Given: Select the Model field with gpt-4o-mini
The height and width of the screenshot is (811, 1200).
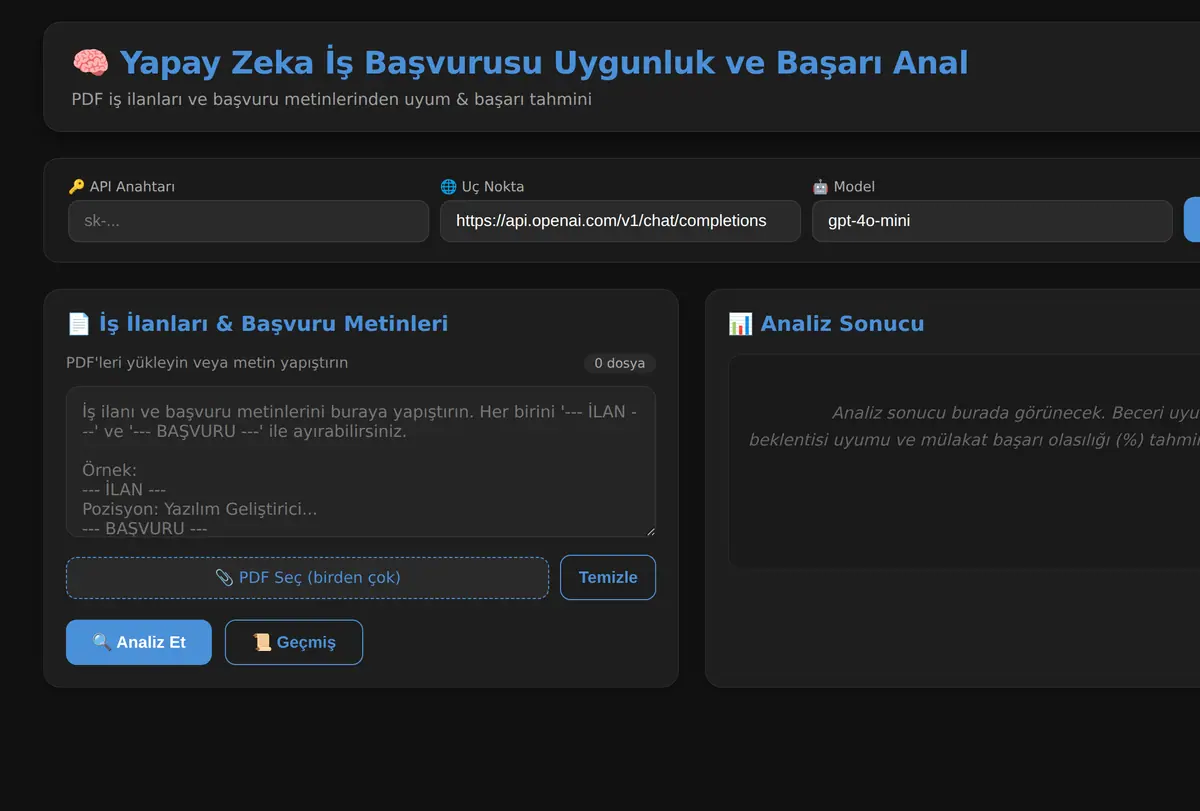Looking at the screenshot, I should [992, 221].
